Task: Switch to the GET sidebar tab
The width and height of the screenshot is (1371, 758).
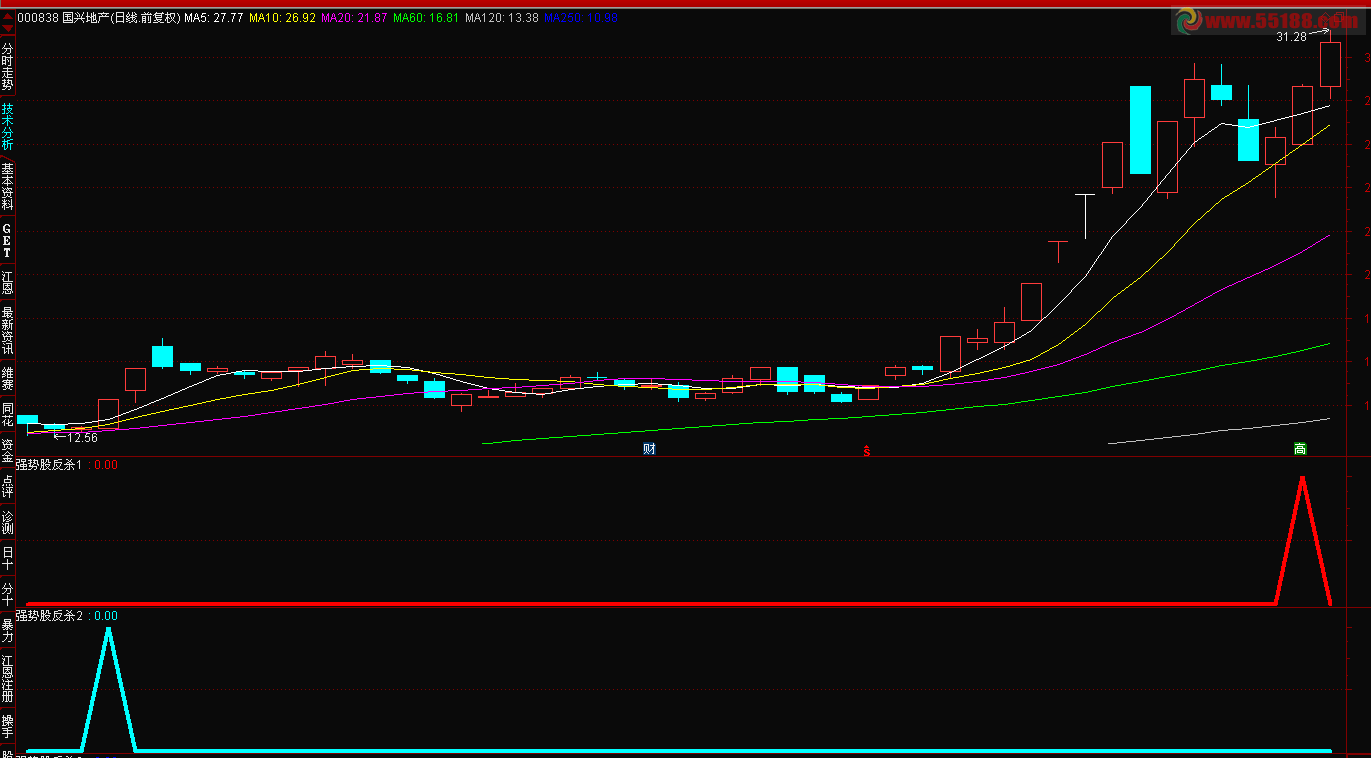Action: [7, 241]
